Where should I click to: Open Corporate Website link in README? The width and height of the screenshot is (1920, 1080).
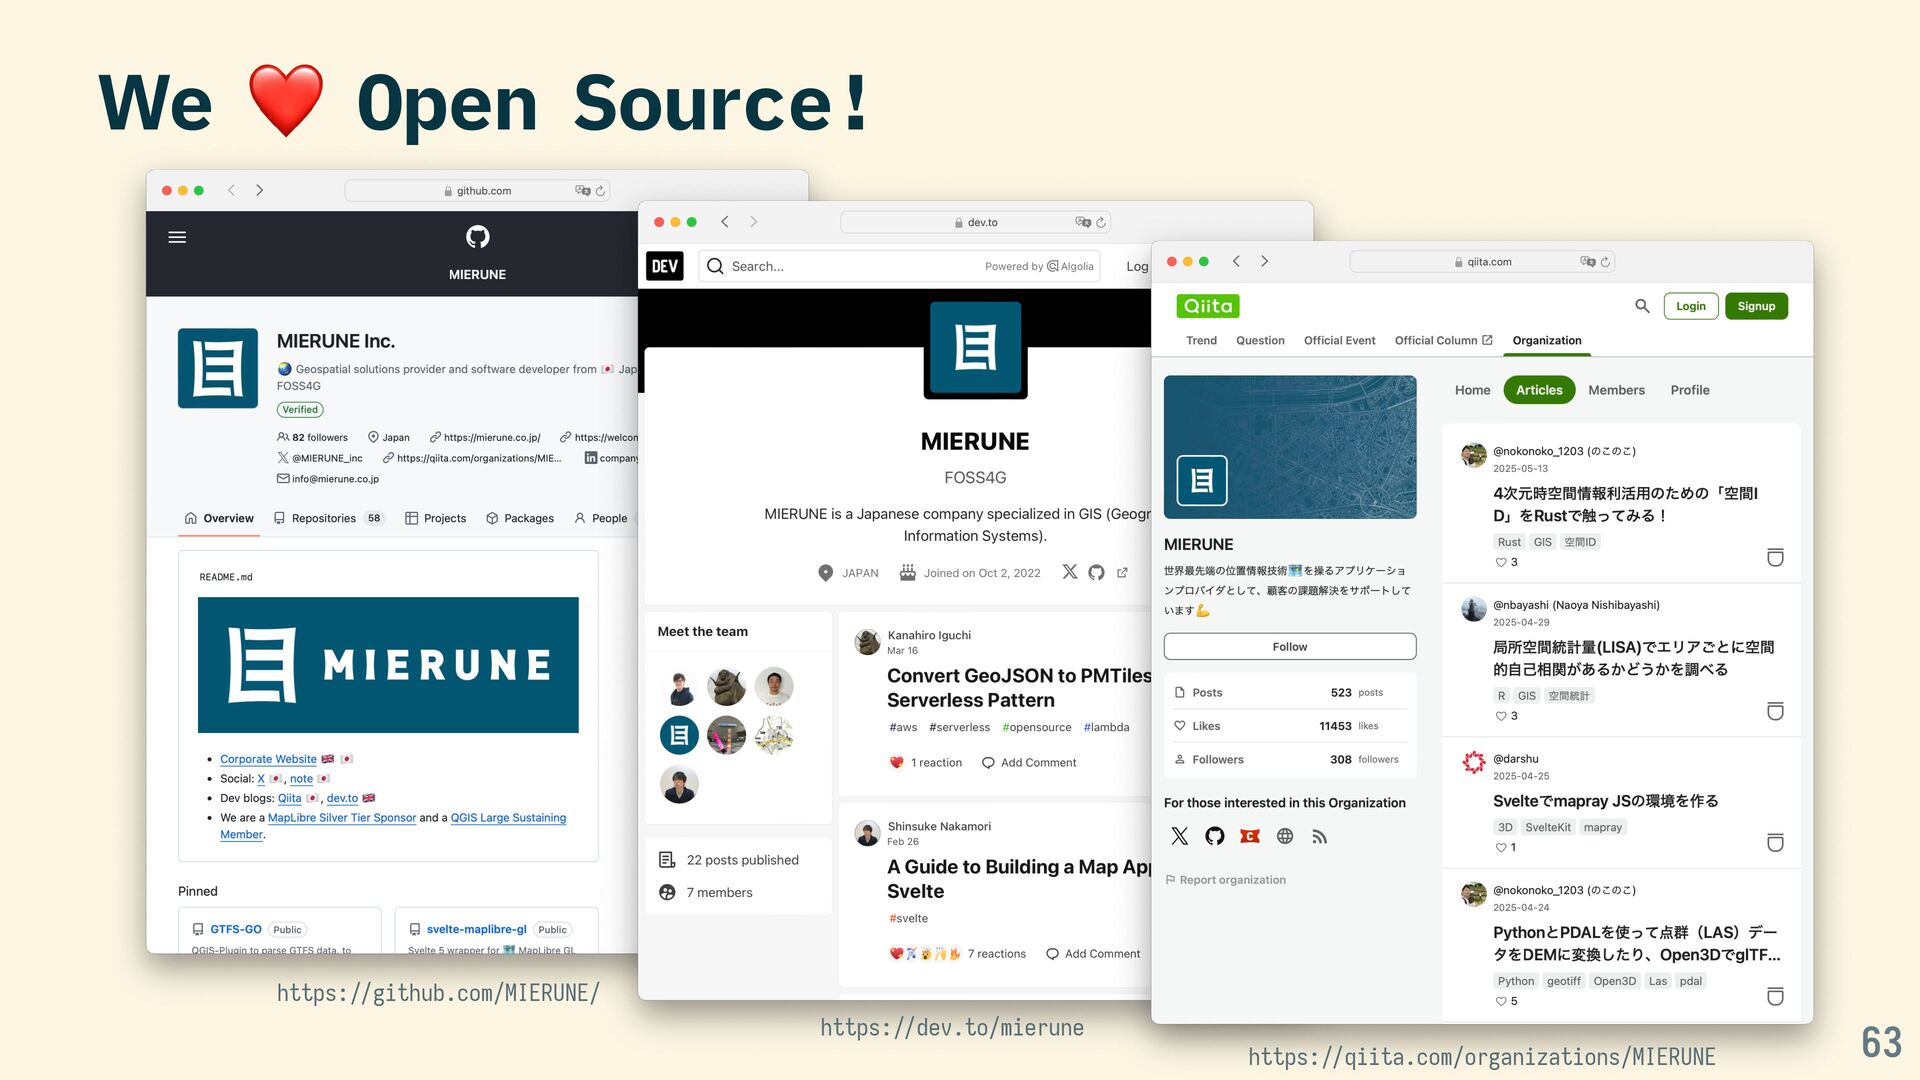pyautogui.click(x=268, y=759)
